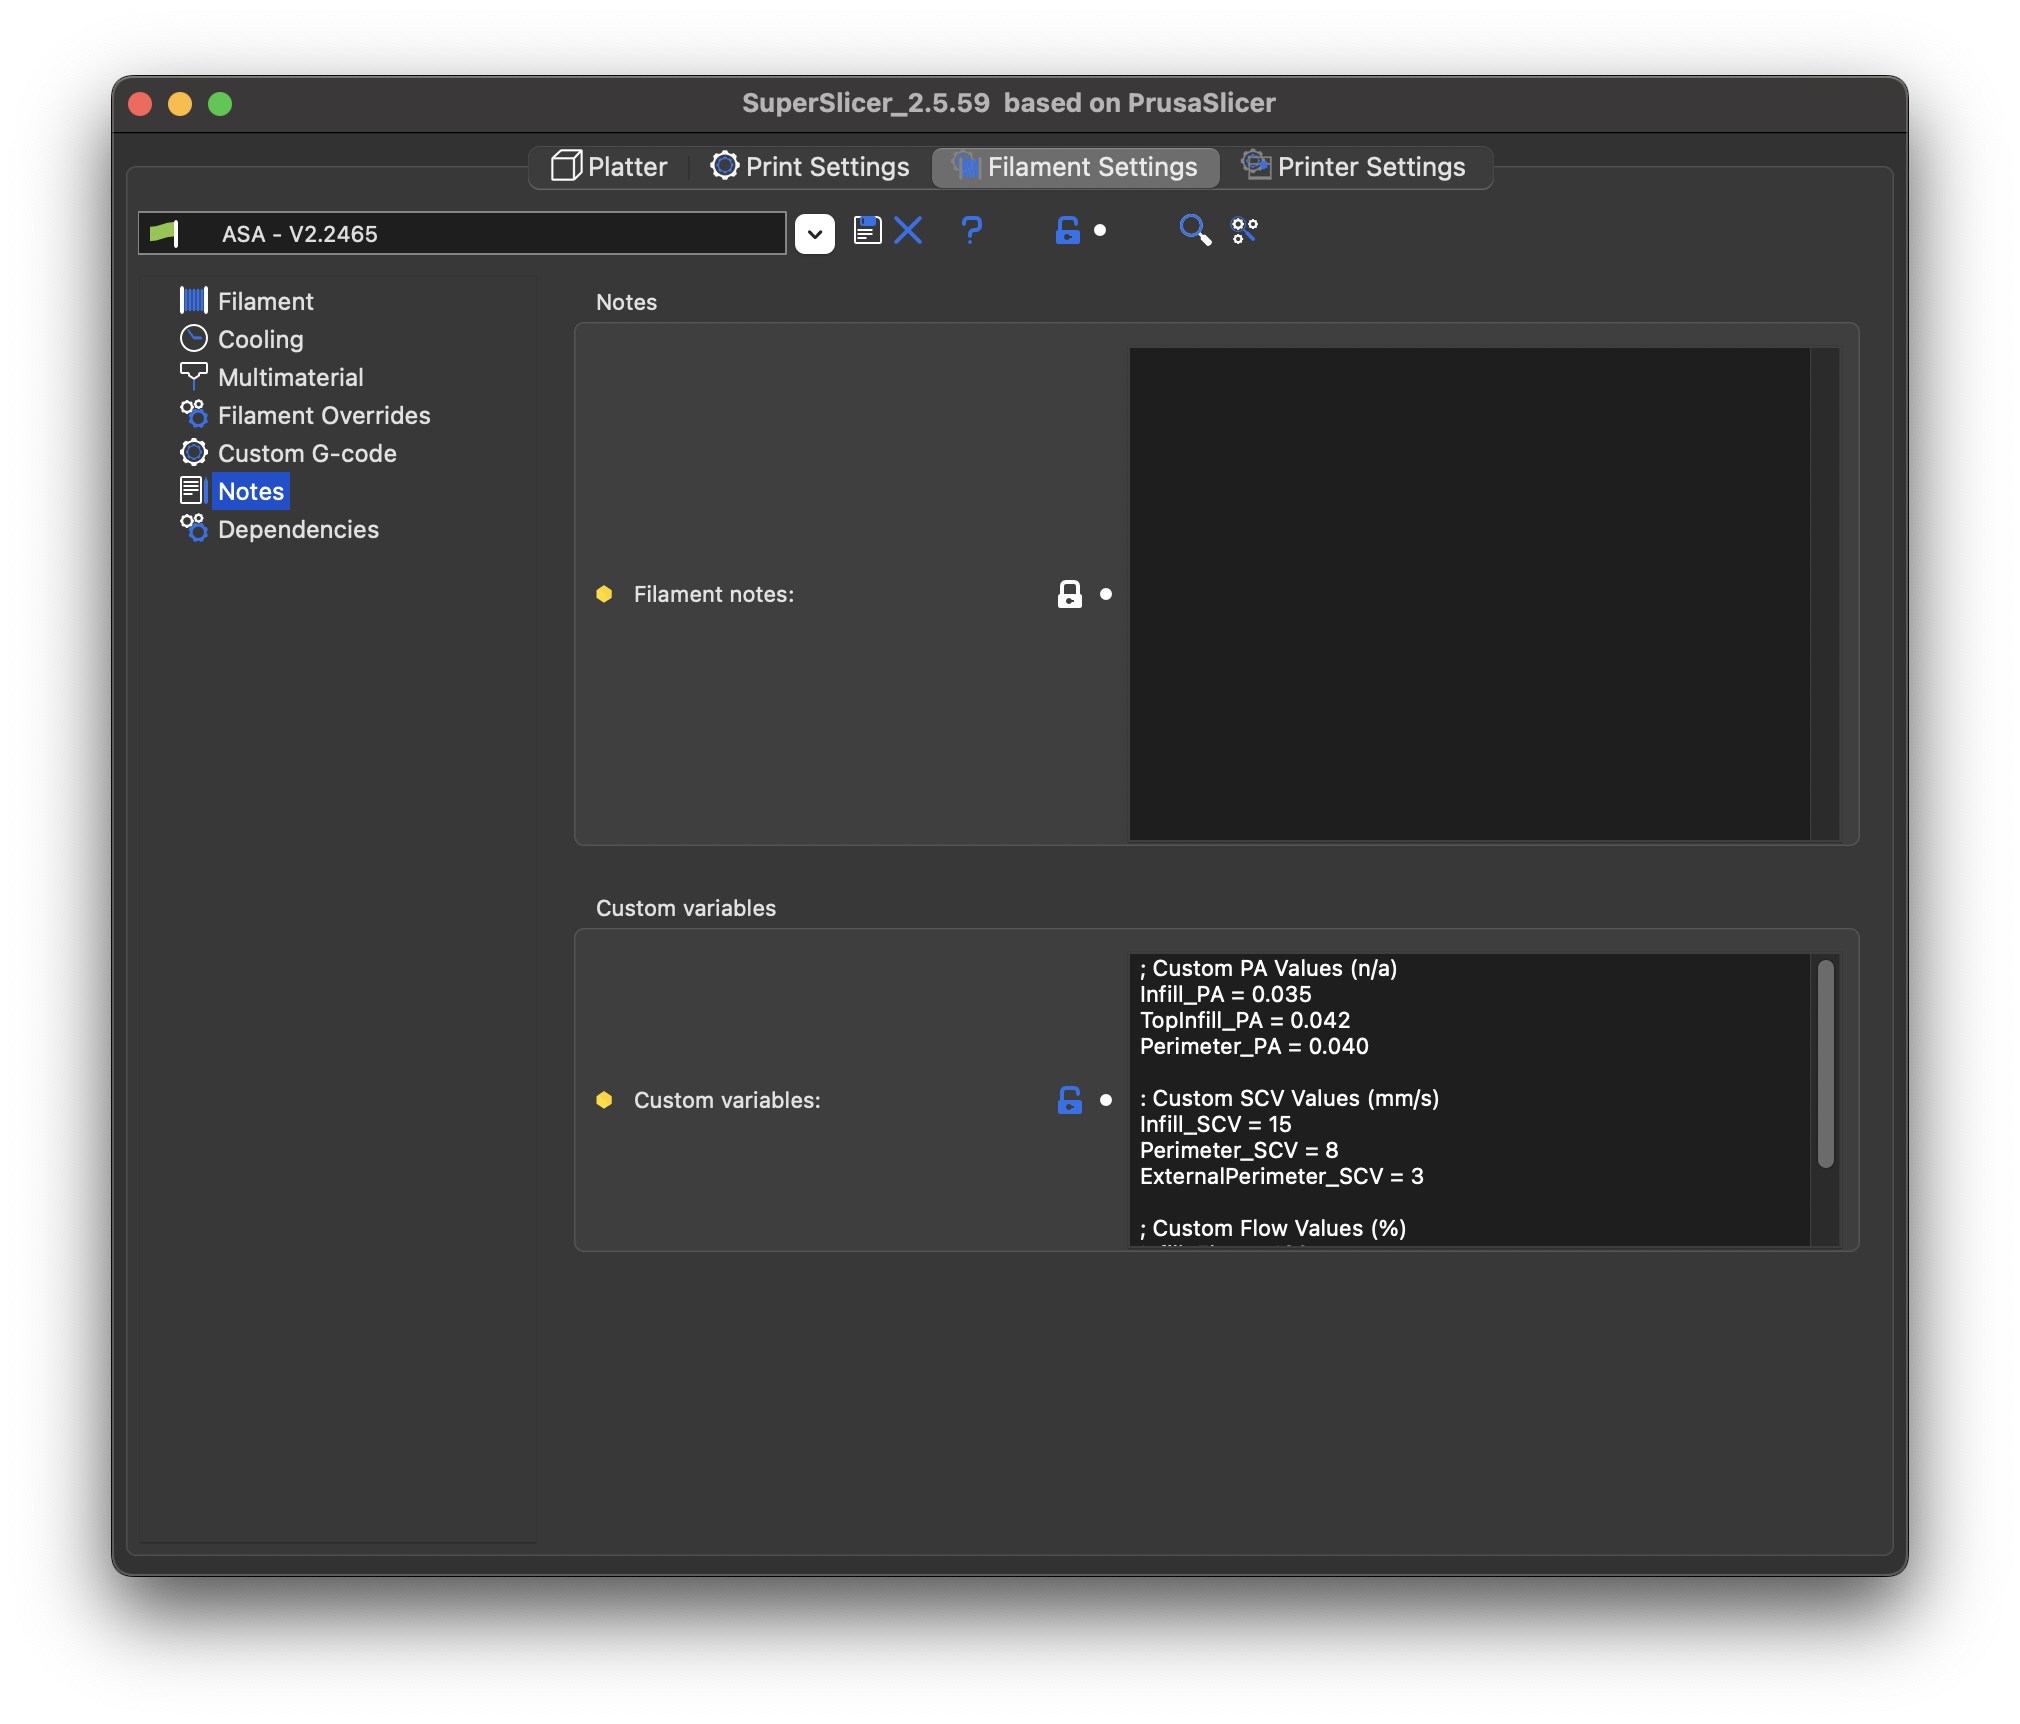Switch to the Print Settings tab
Image resolution: width=2020 pixels, height=1724 pixels.
810,167
